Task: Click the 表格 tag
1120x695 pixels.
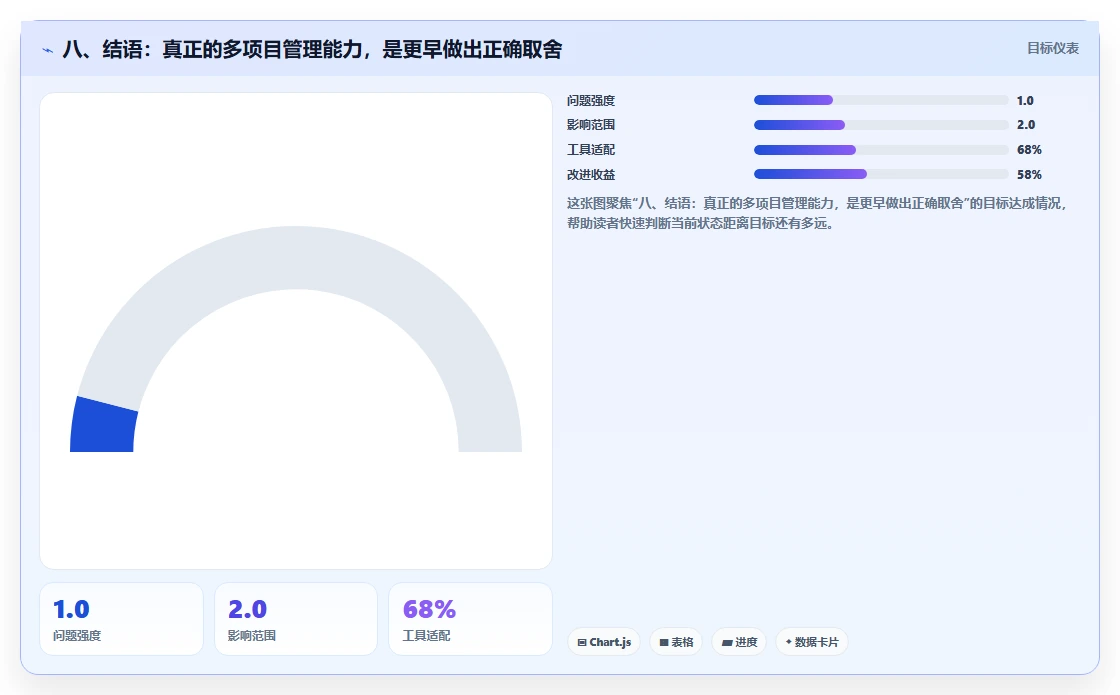Action: pos(676,642)
